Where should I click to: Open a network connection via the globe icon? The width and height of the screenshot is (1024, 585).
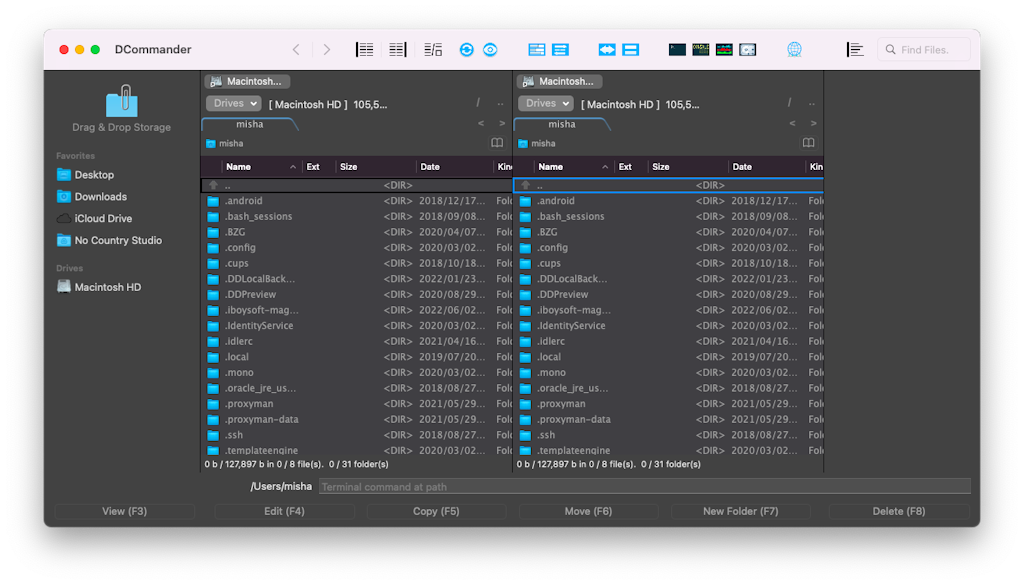(794, 48)
